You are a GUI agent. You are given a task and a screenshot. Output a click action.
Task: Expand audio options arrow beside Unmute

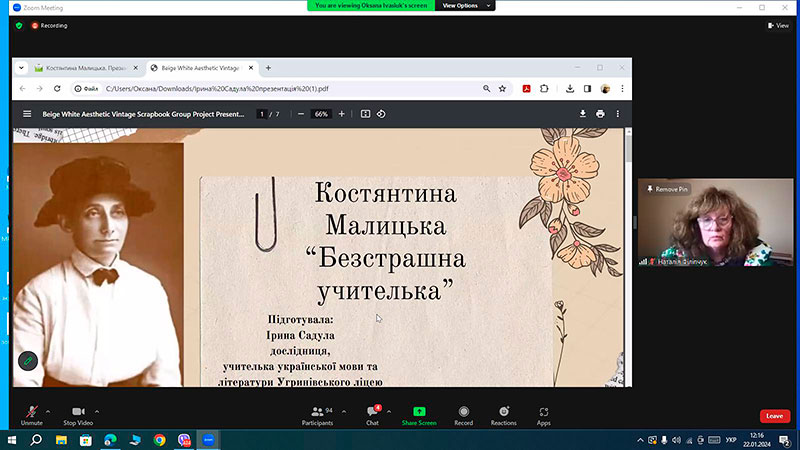pyautogui.click(x=48, y=411)
